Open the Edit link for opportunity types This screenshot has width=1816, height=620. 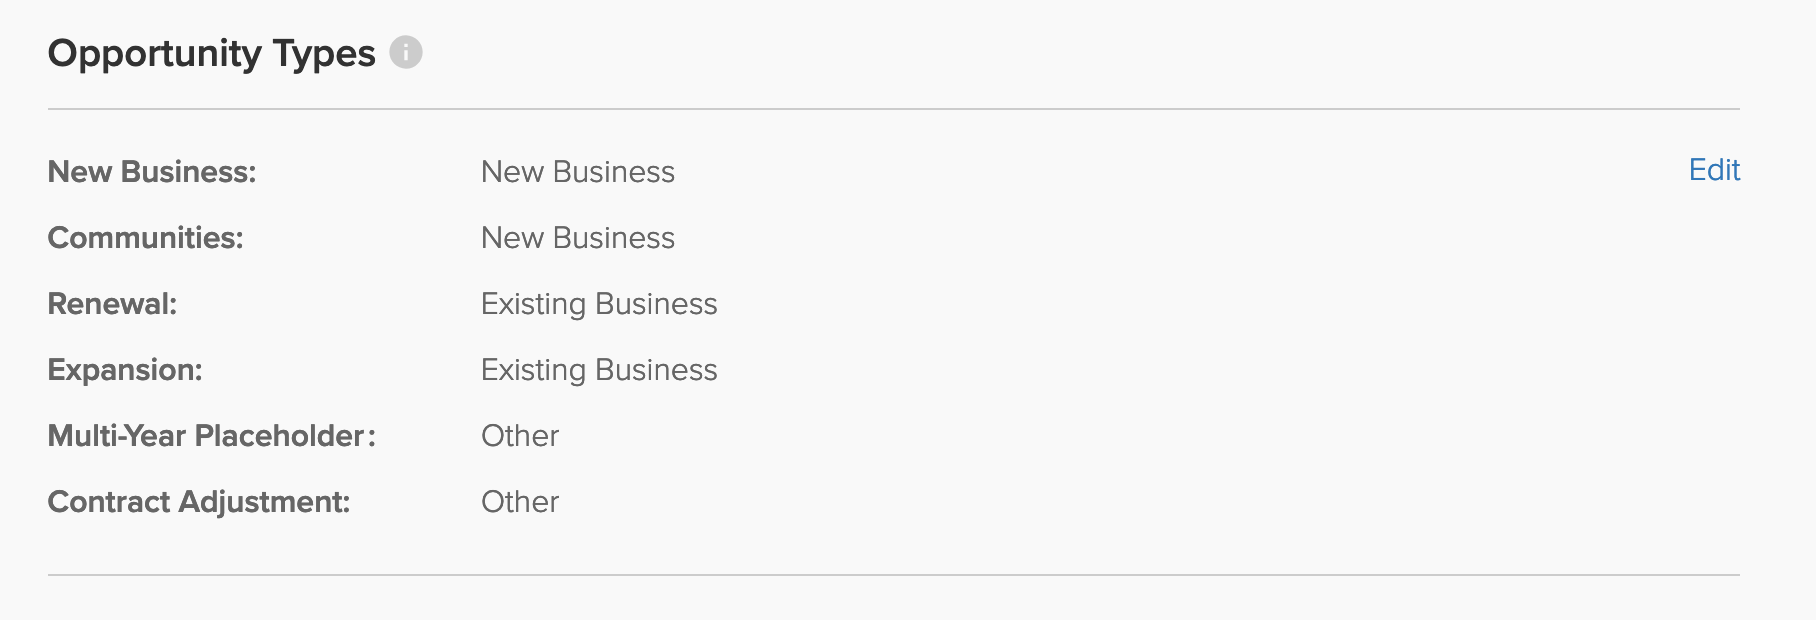click(x=1714, y=170)
